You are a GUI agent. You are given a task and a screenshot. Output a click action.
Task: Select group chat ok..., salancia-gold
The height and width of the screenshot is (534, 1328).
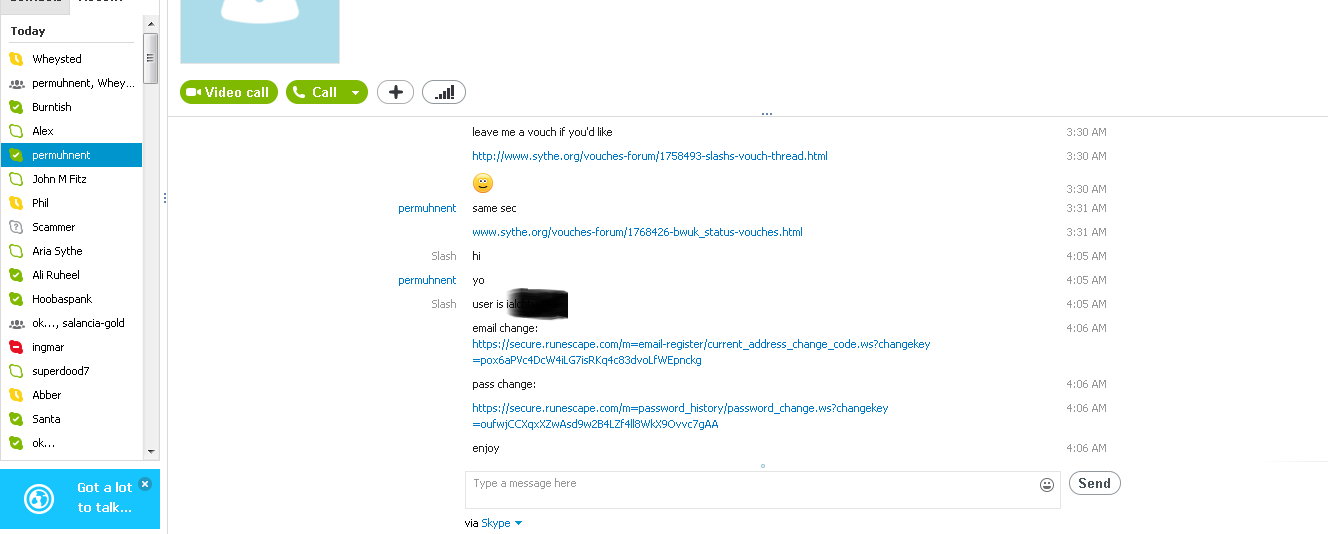71,323
